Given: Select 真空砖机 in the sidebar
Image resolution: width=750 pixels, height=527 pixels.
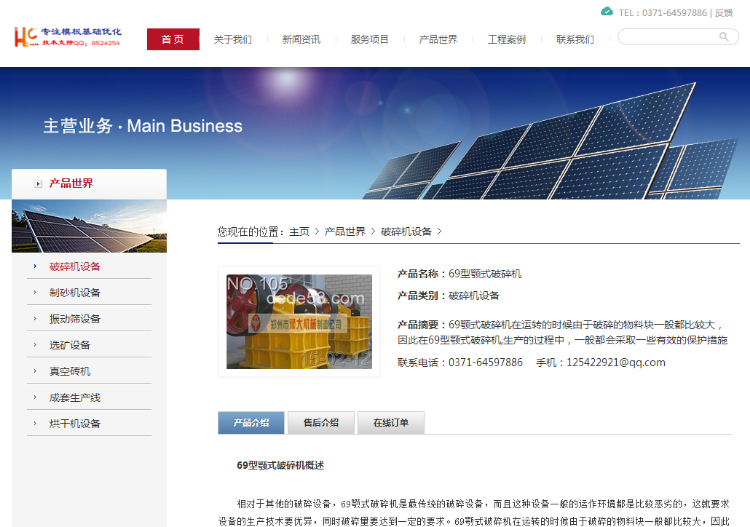Looking at the screenshot, I should pyautogui.click(x=70, y=371).
